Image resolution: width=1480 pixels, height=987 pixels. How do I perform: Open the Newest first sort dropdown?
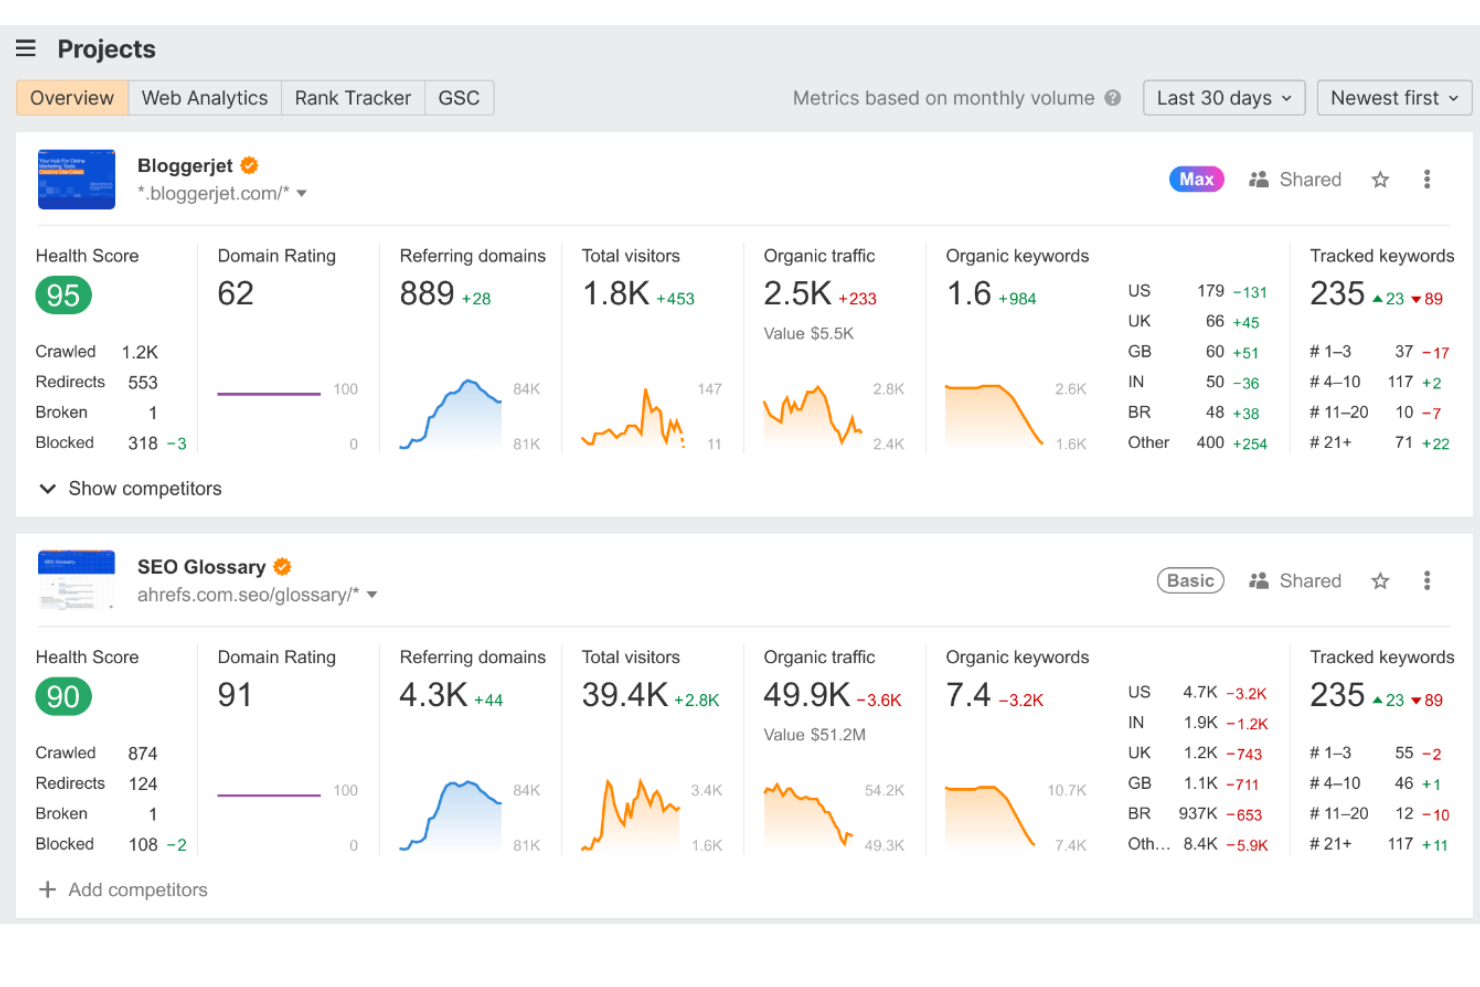click(1395, 98)
